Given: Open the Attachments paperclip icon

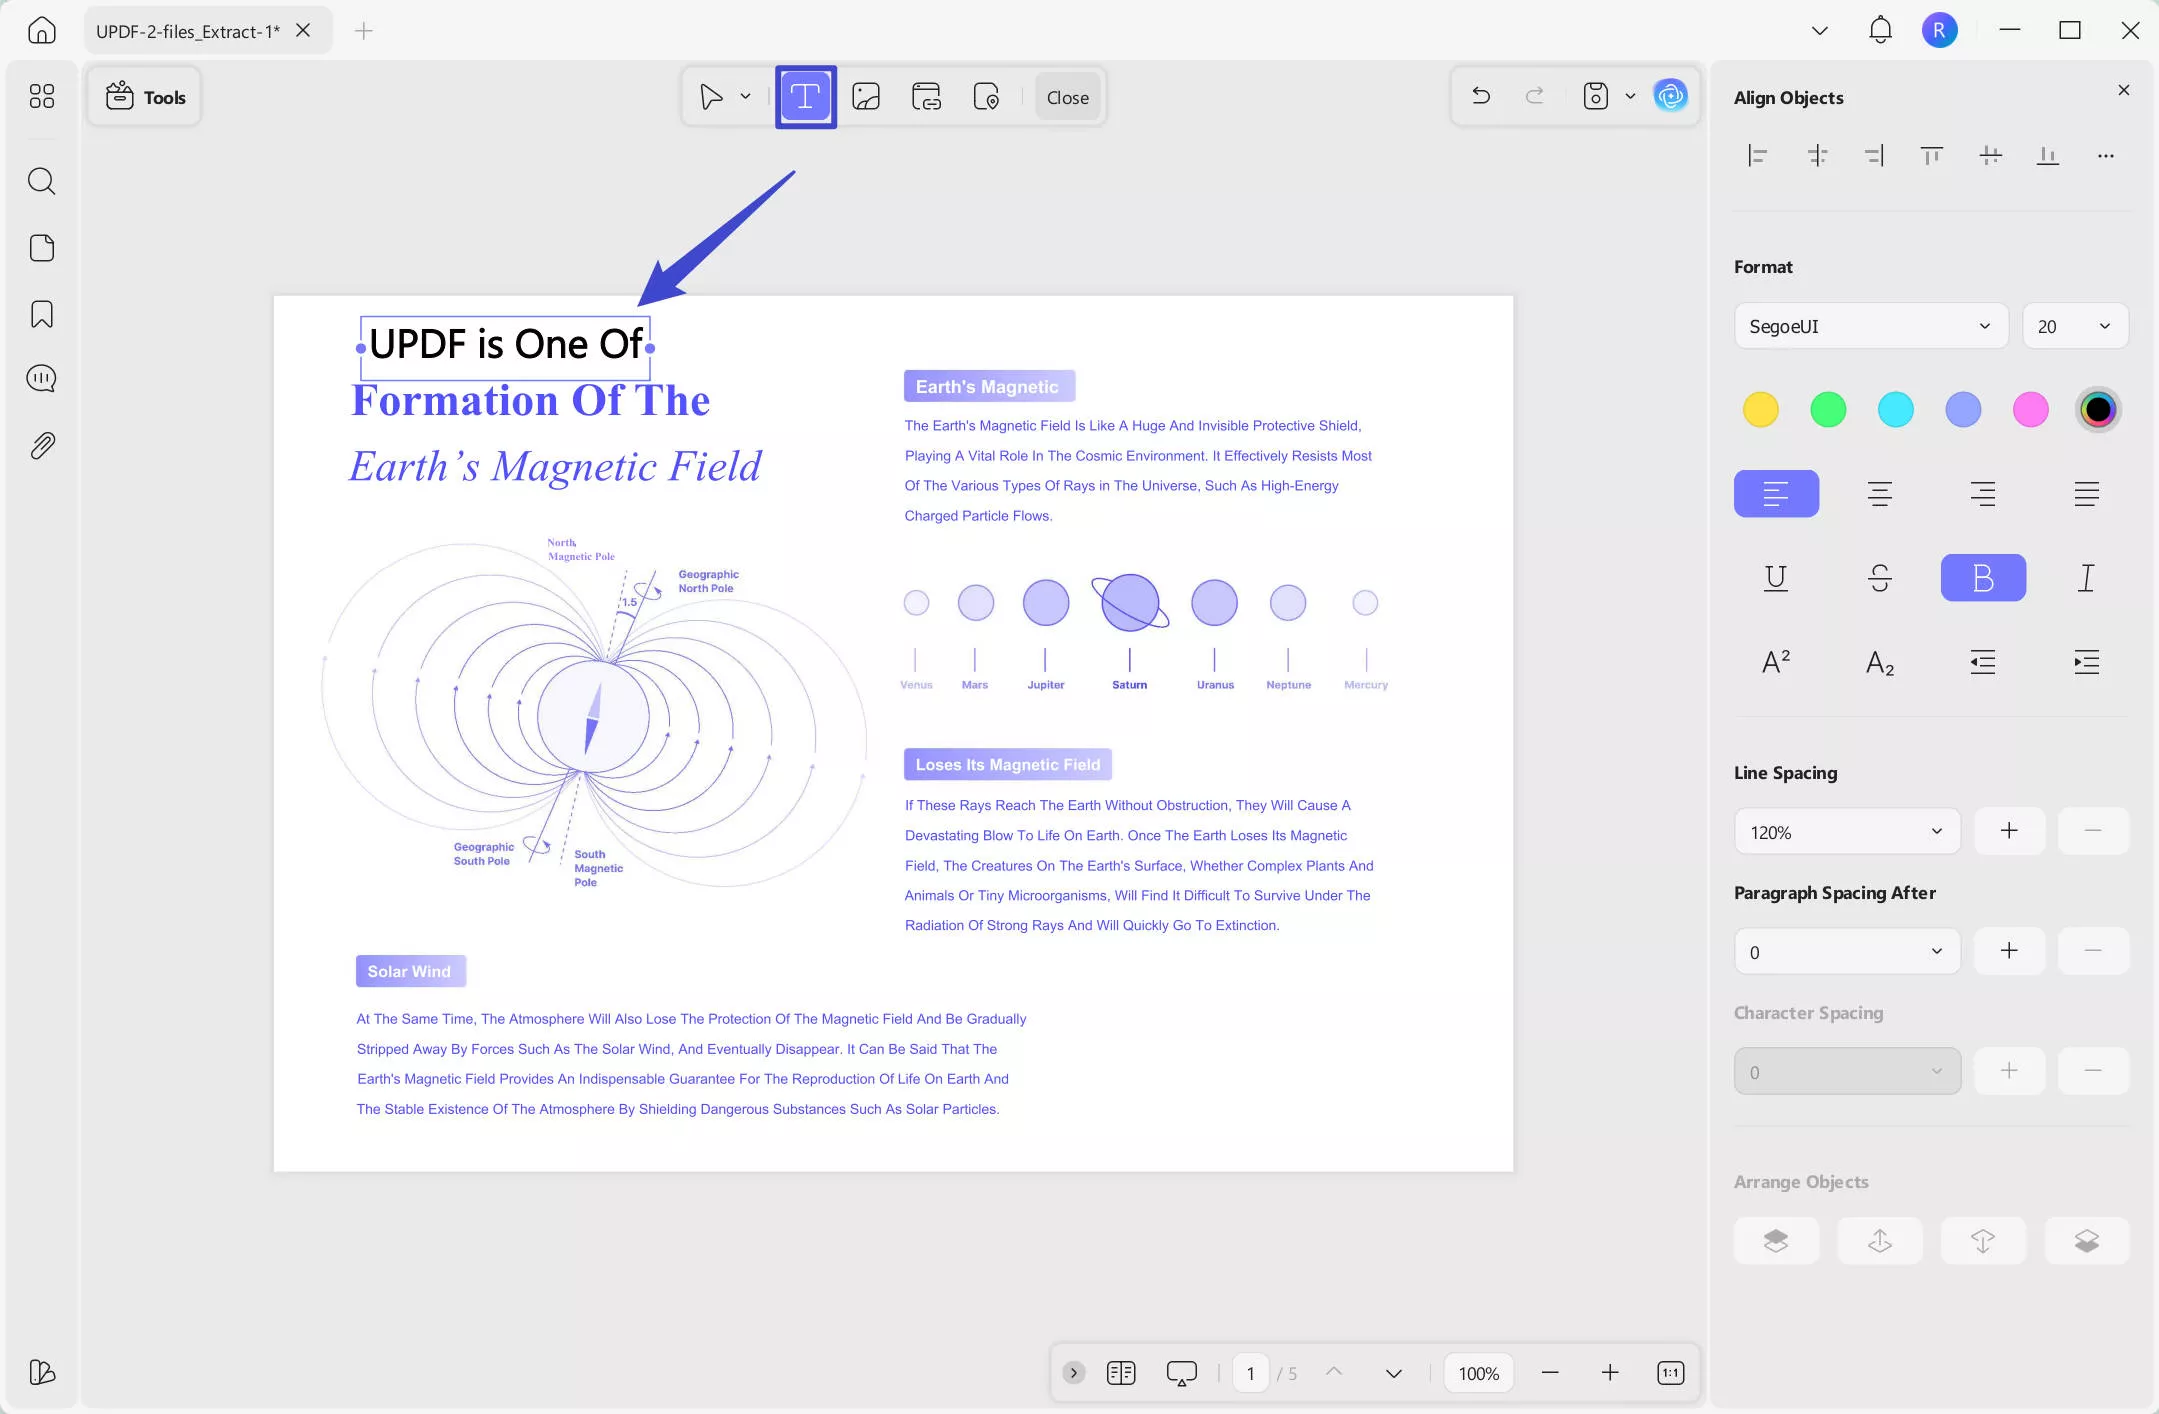Looking at the screenshot, I should [x=41, y=445].
